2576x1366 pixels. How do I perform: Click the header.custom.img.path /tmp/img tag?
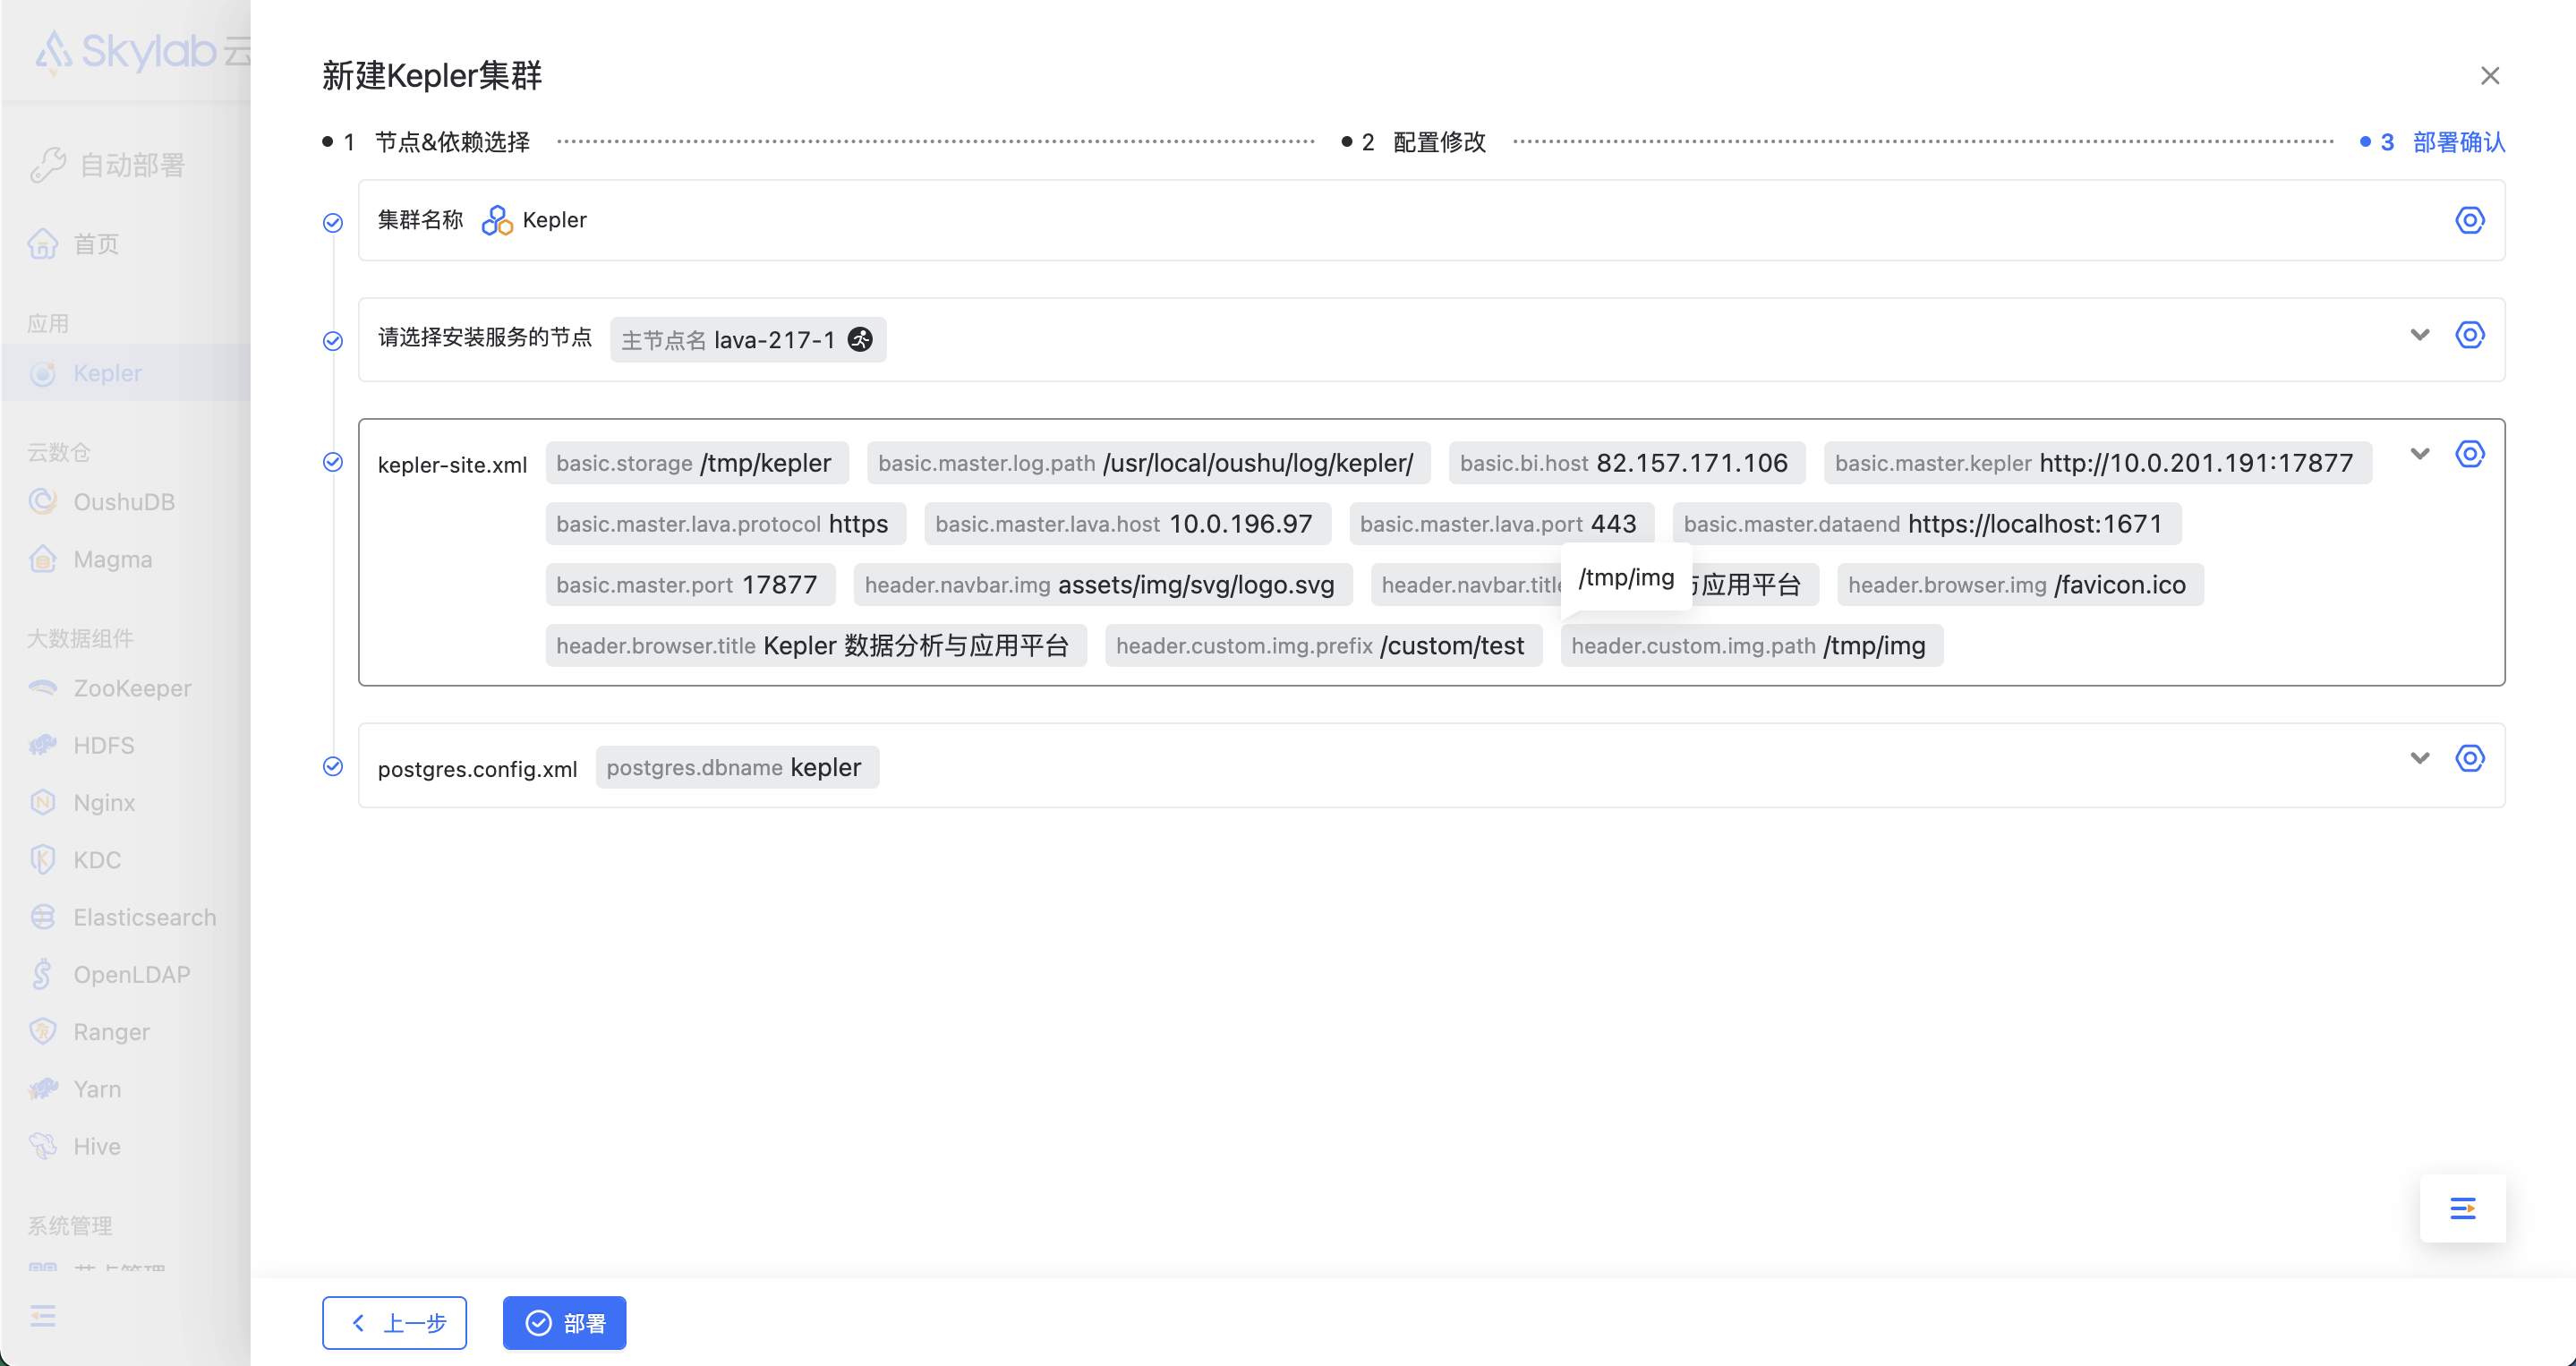(x=1752, y=646)
